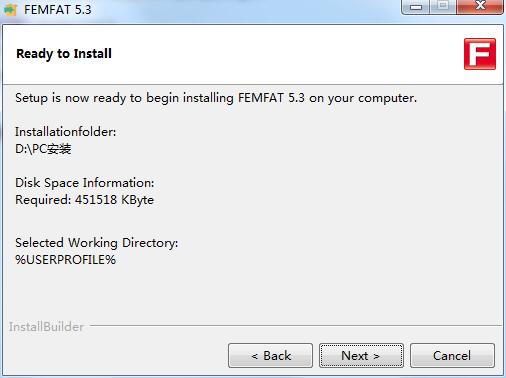Cancel the FEMFAT installation

pyautogui.click(x=452, y=356)
